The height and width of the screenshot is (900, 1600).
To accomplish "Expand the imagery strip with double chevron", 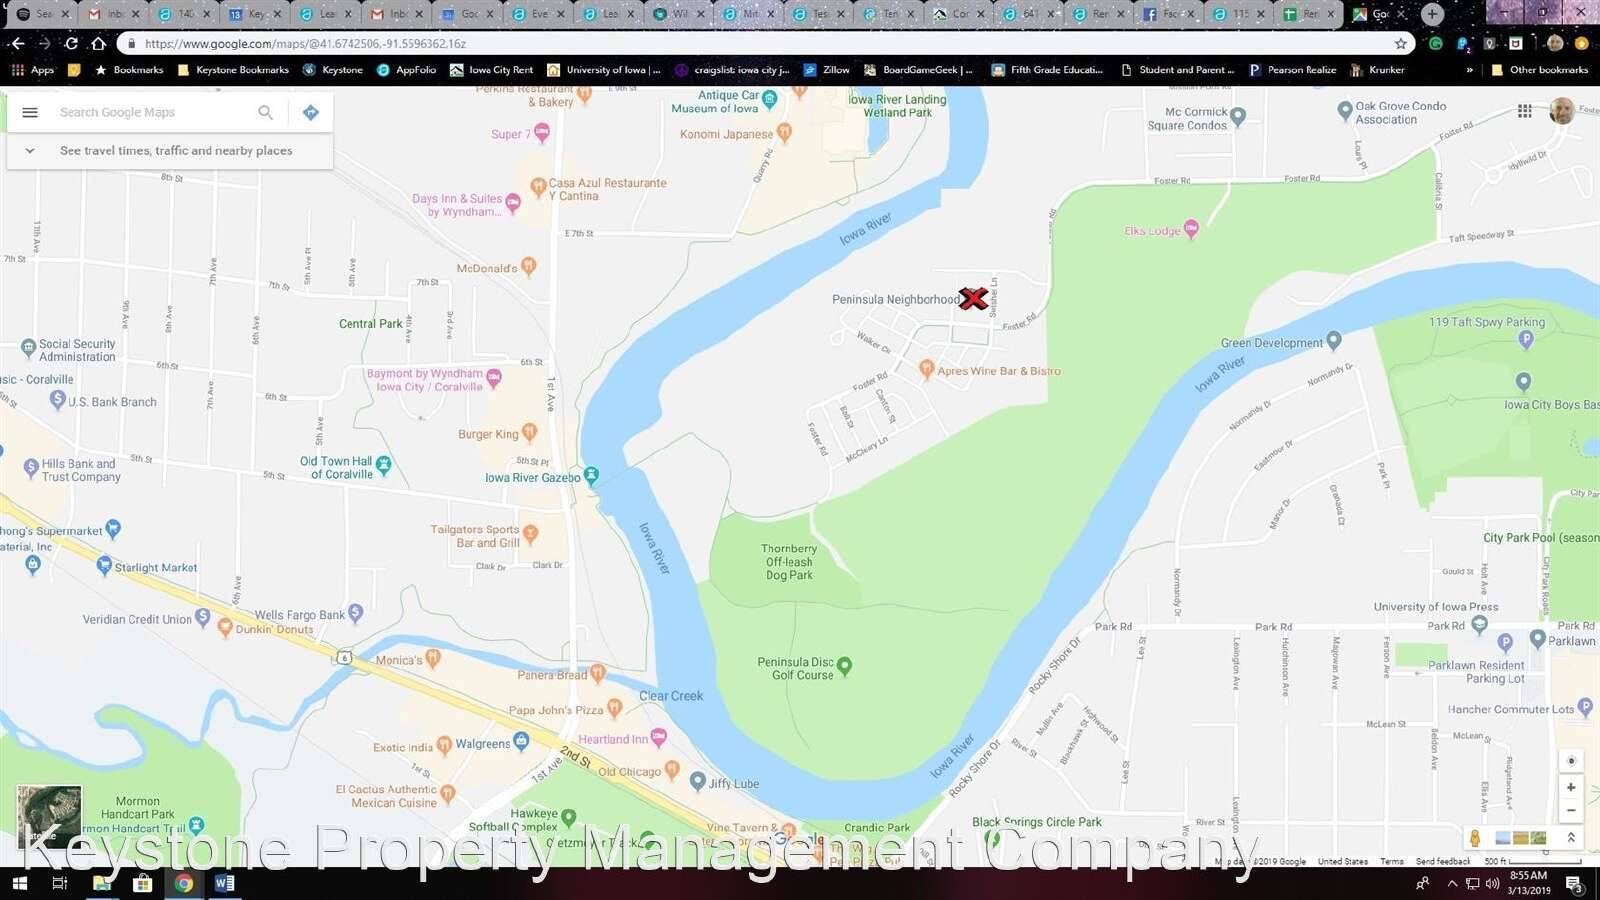I will coord(1571,838).
